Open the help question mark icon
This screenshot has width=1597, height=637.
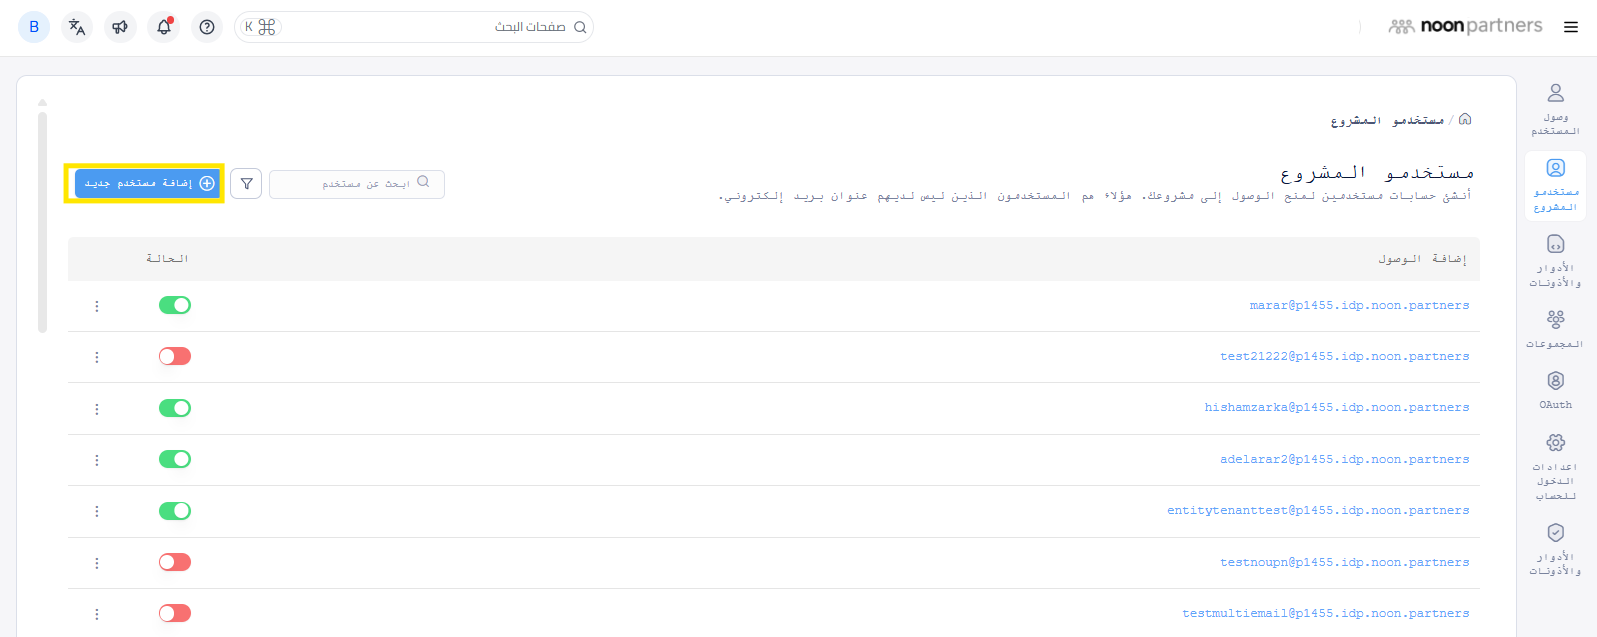tap(207, 27)
